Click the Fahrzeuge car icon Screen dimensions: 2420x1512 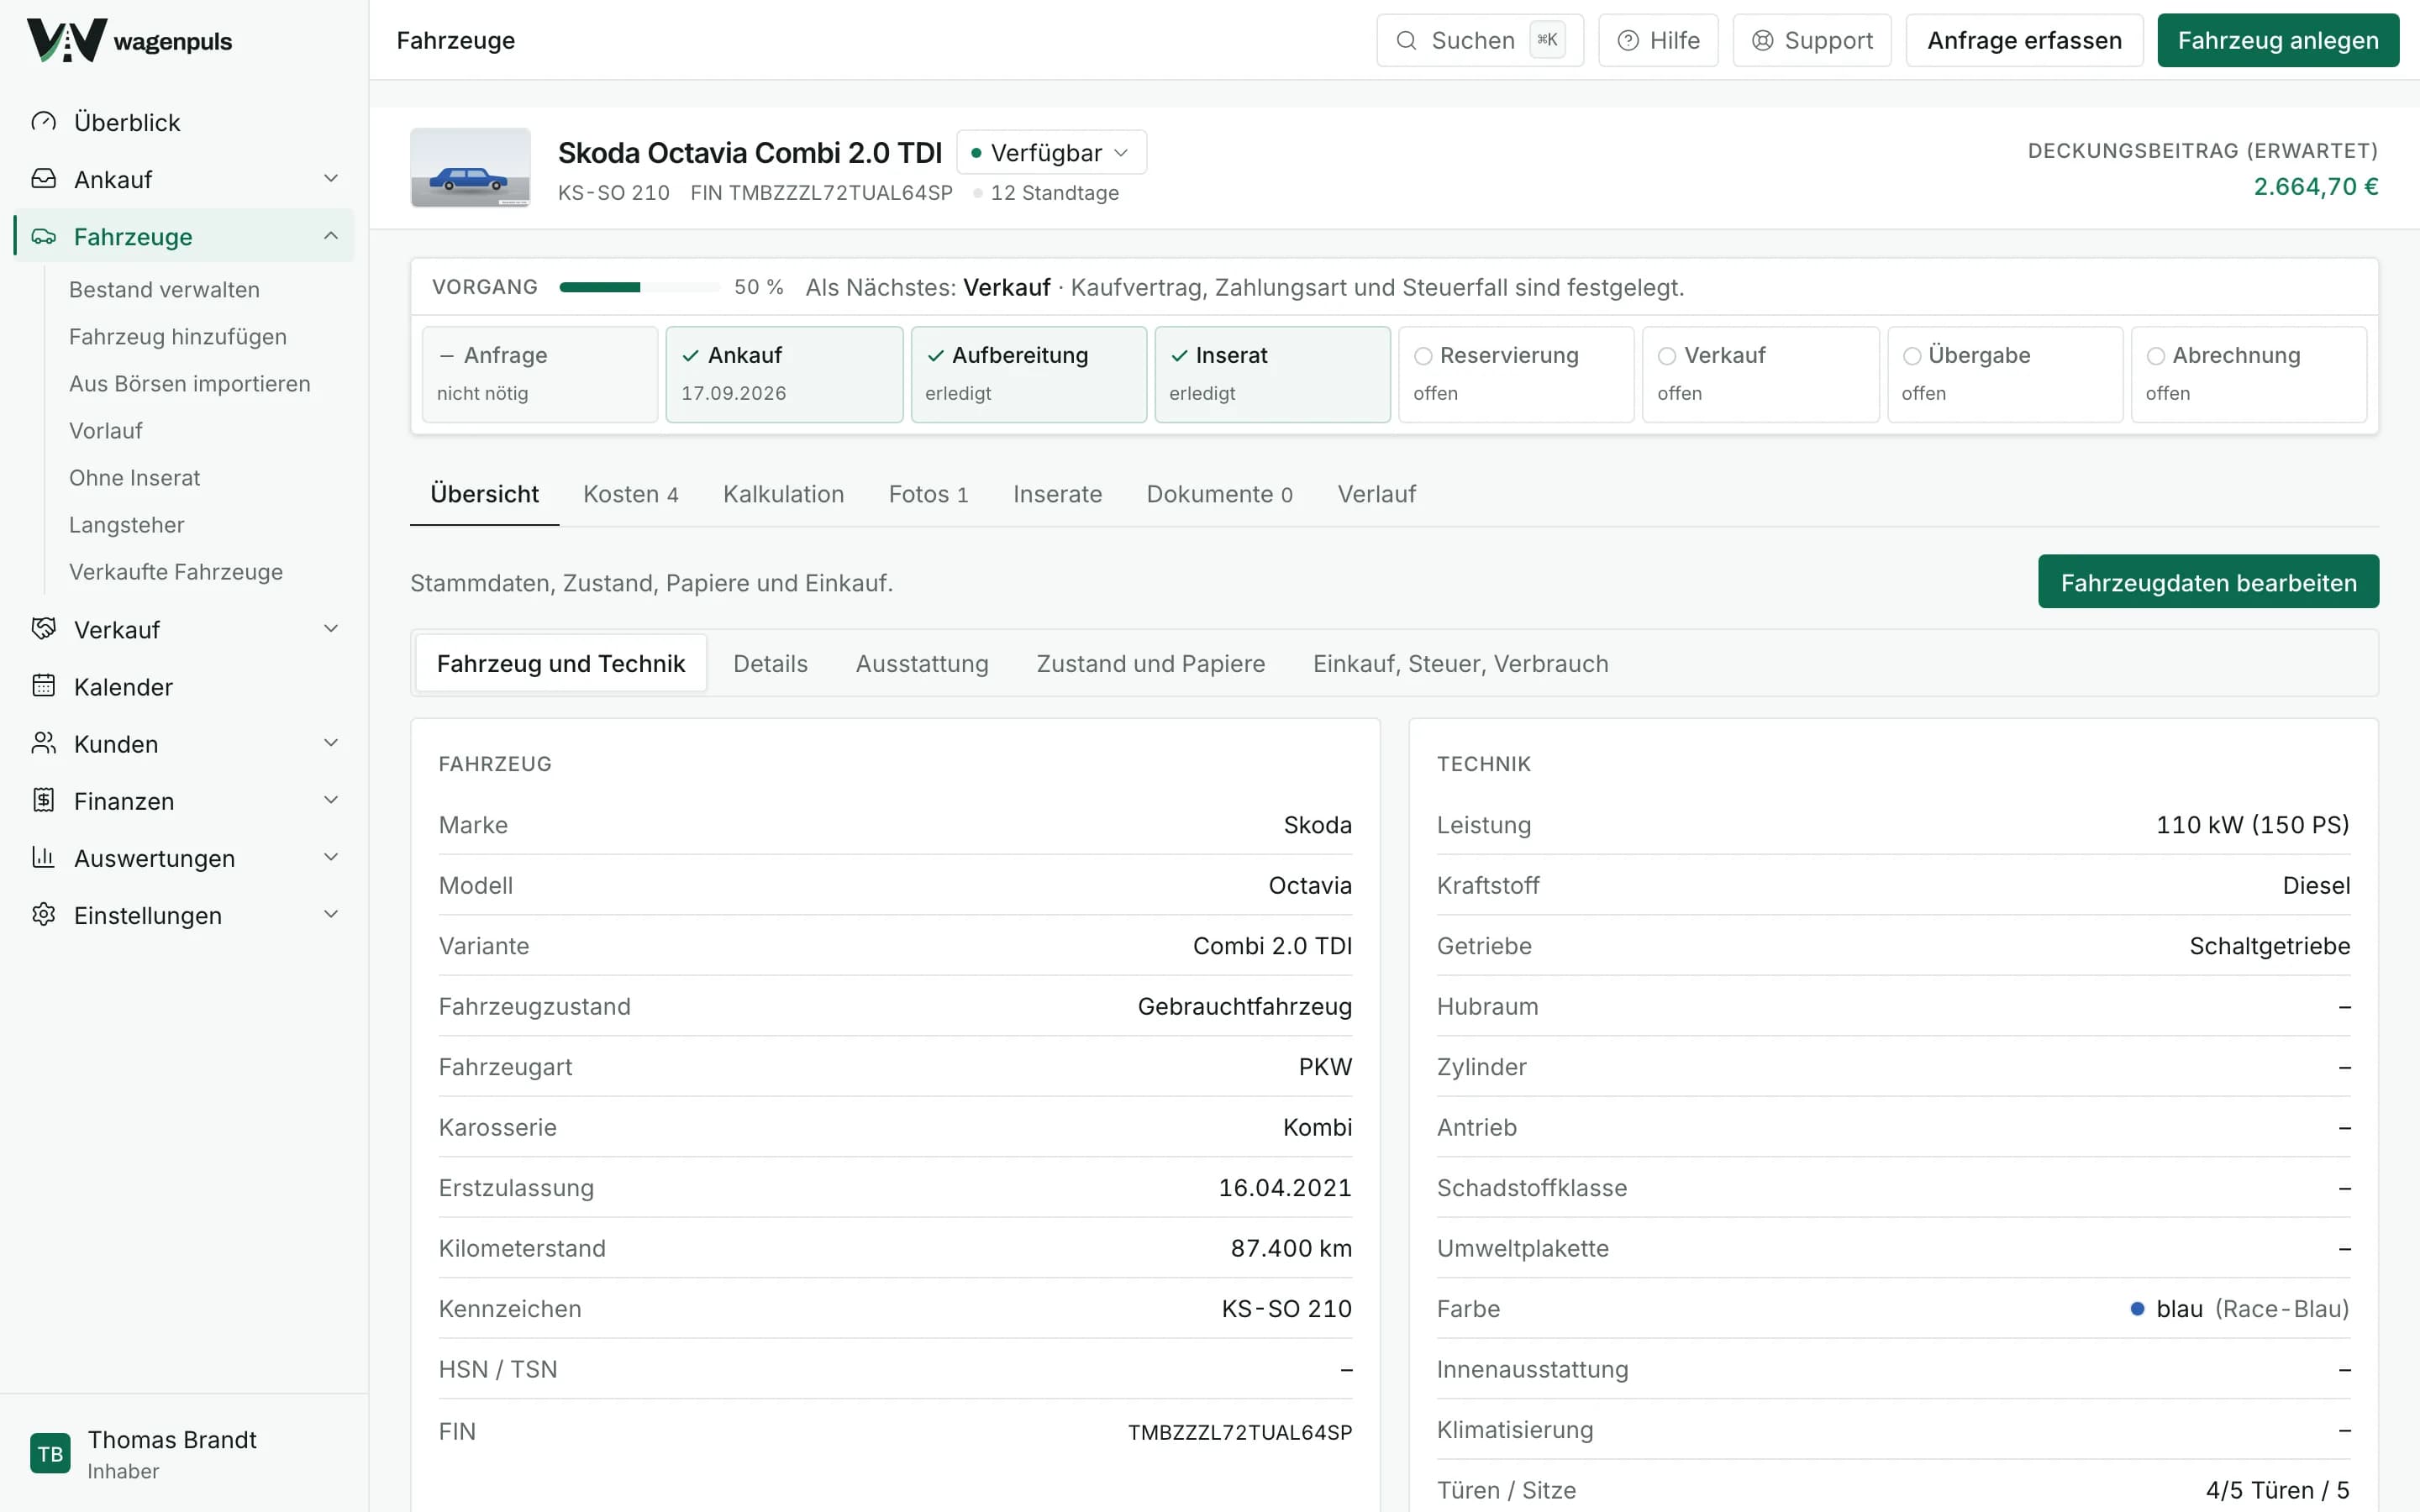44,236
